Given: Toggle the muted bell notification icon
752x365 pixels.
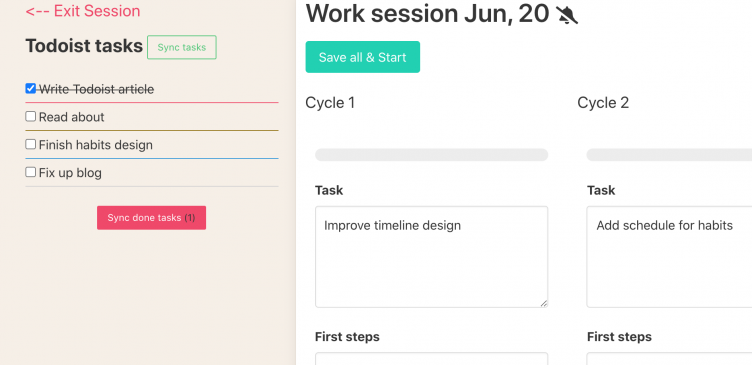Looking at the screenshot, I should 567,15.
